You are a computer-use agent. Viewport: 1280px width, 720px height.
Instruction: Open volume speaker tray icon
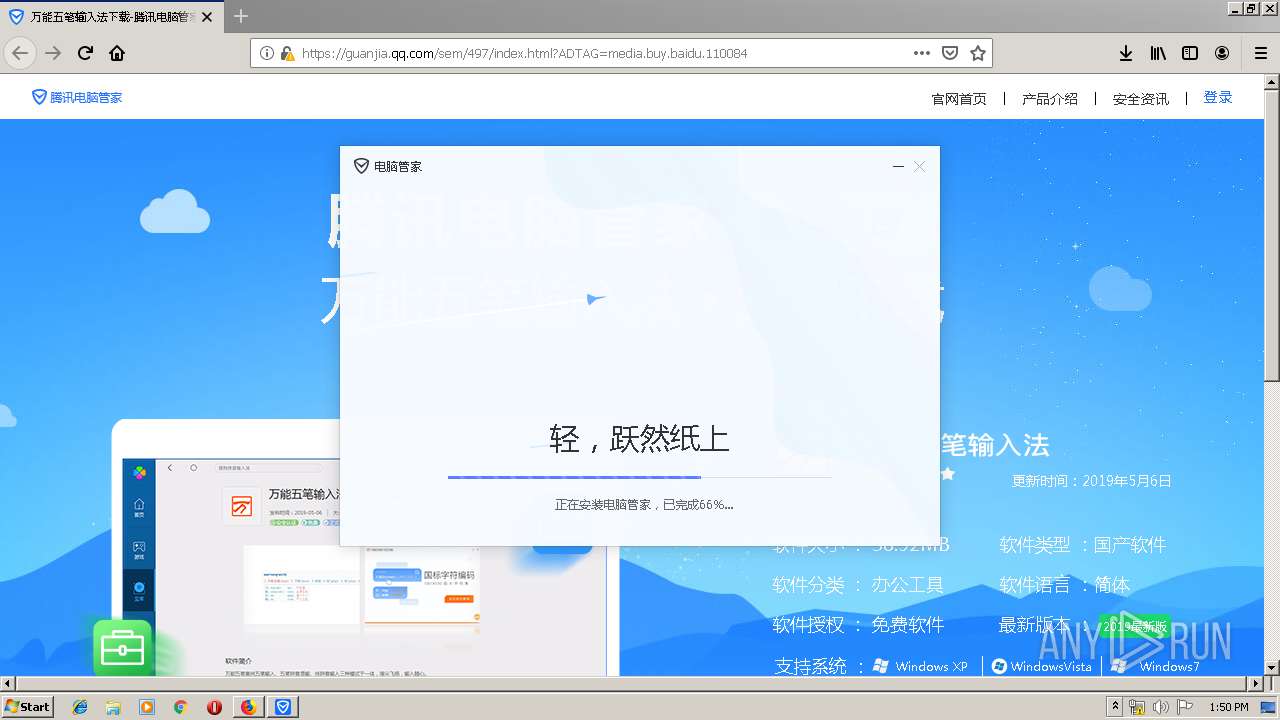click(1160, 707)
